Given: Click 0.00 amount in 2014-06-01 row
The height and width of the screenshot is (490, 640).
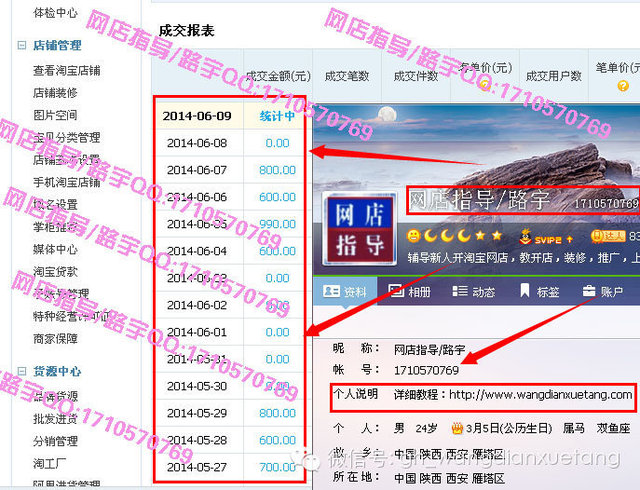Looking at the screenshot, I should pos(278,332).
